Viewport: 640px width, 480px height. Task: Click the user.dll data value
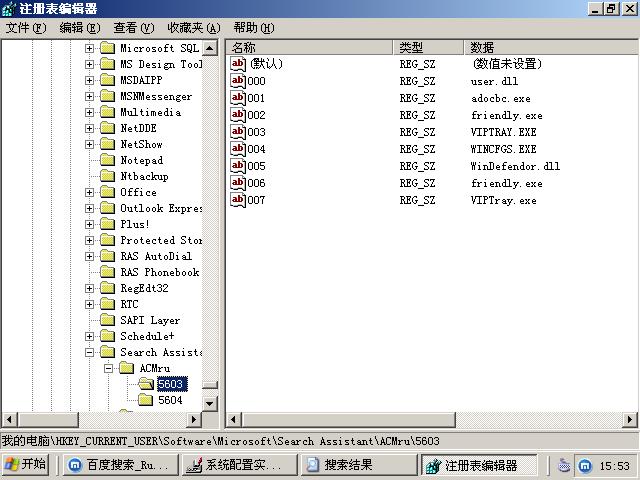[494, 81]
